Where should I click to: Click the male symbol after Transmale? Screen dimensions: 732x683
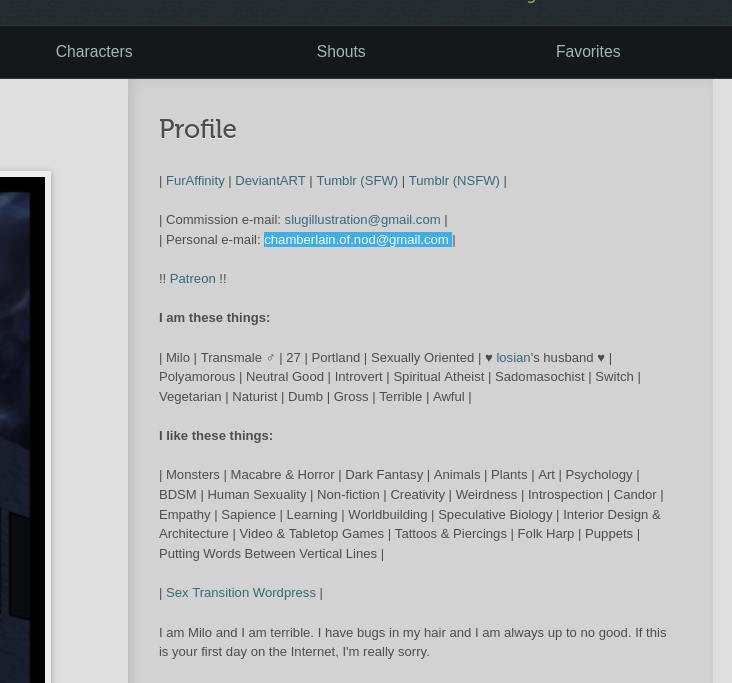pyautogui.click(x=270, y=358)
